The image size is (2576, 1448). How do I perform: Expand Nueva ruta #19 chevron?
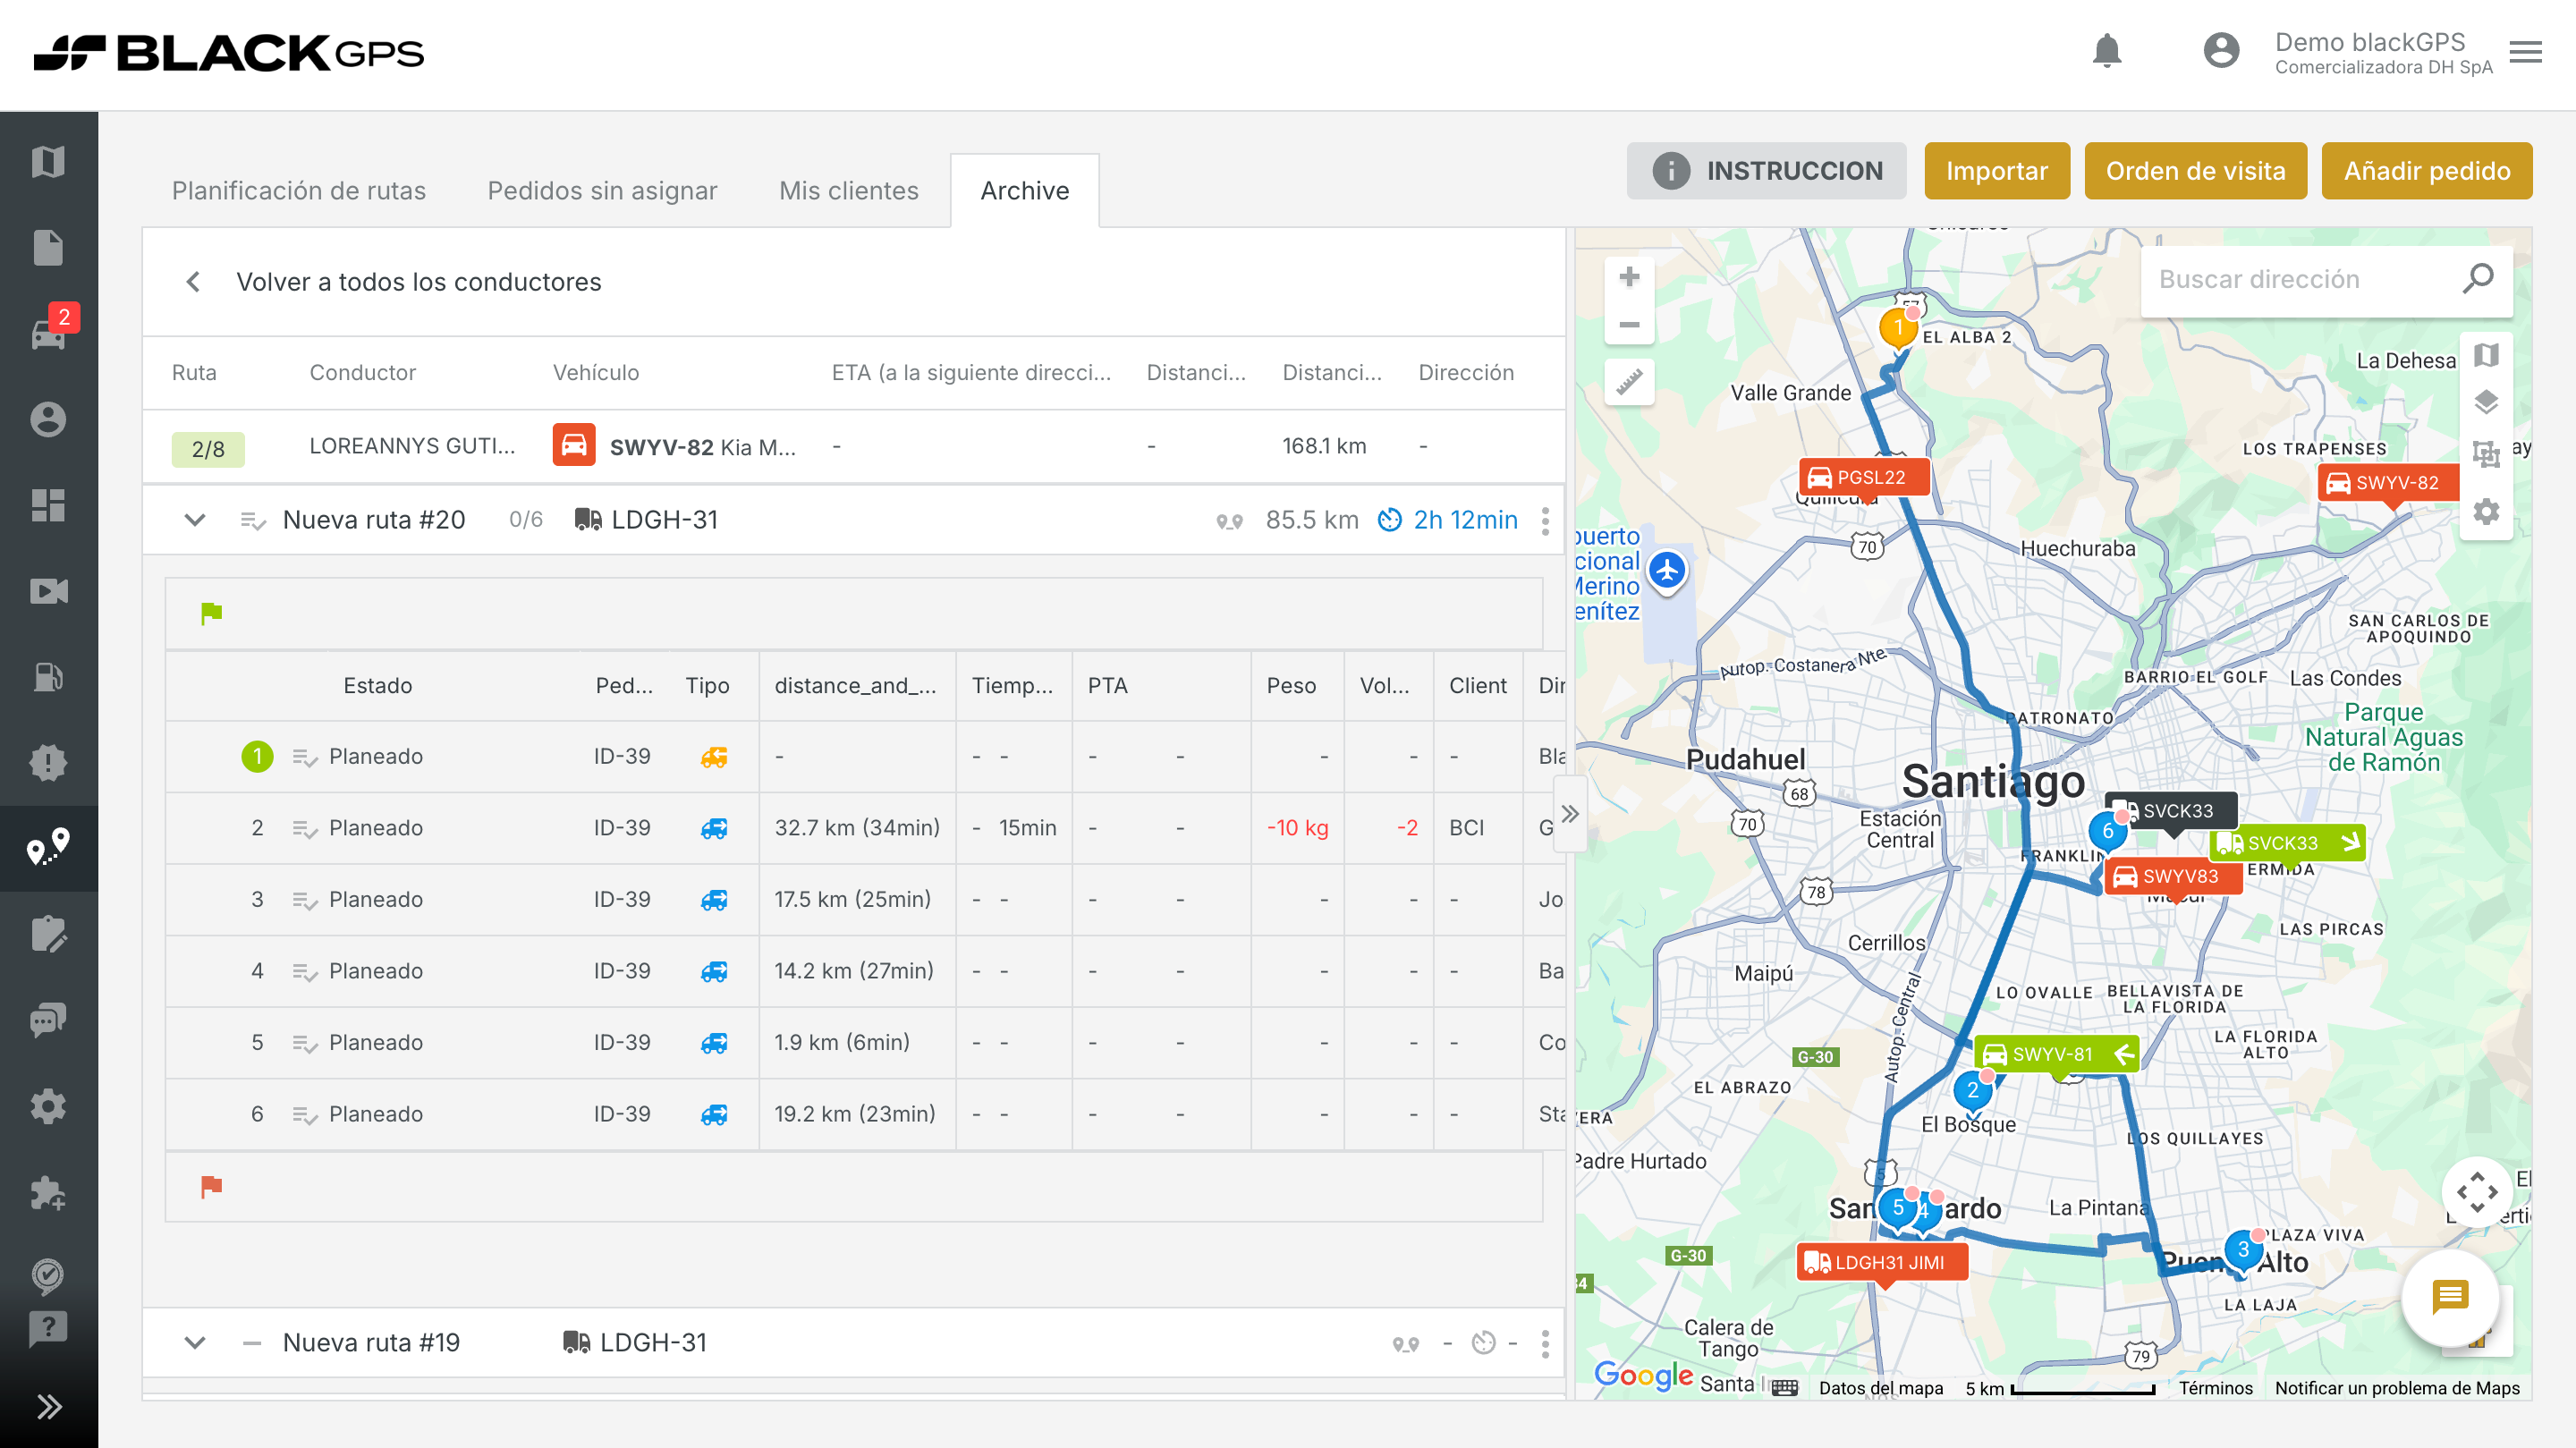195,1342
